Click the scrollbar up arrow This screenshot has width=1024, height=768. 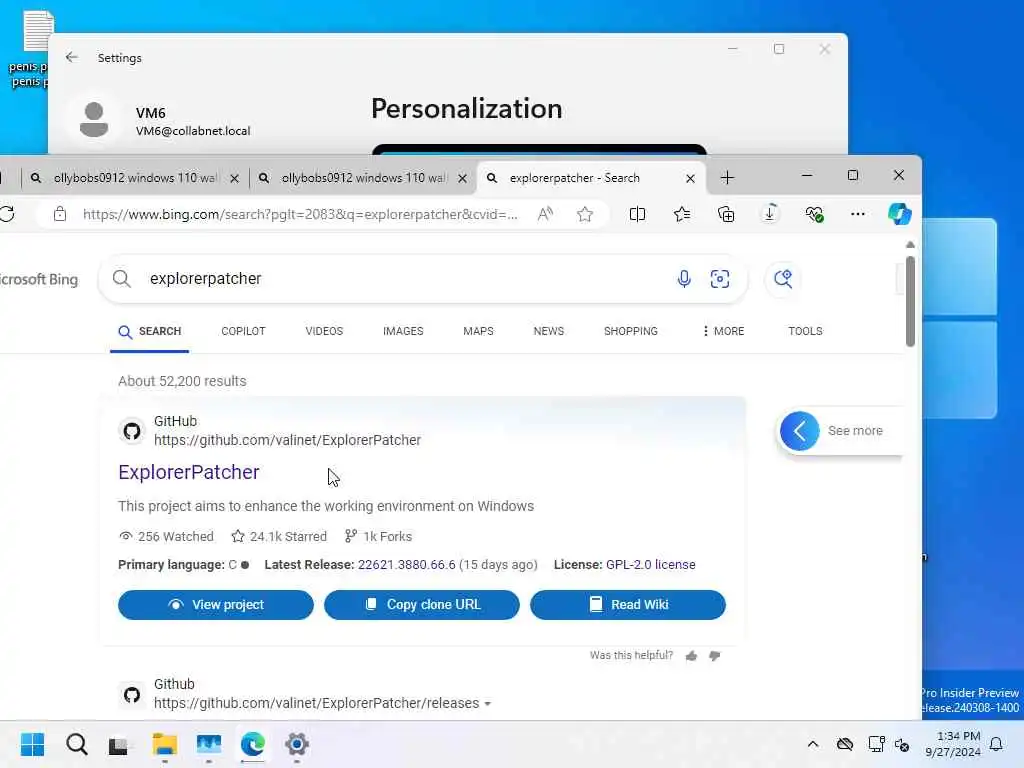(x=910, y=245)
